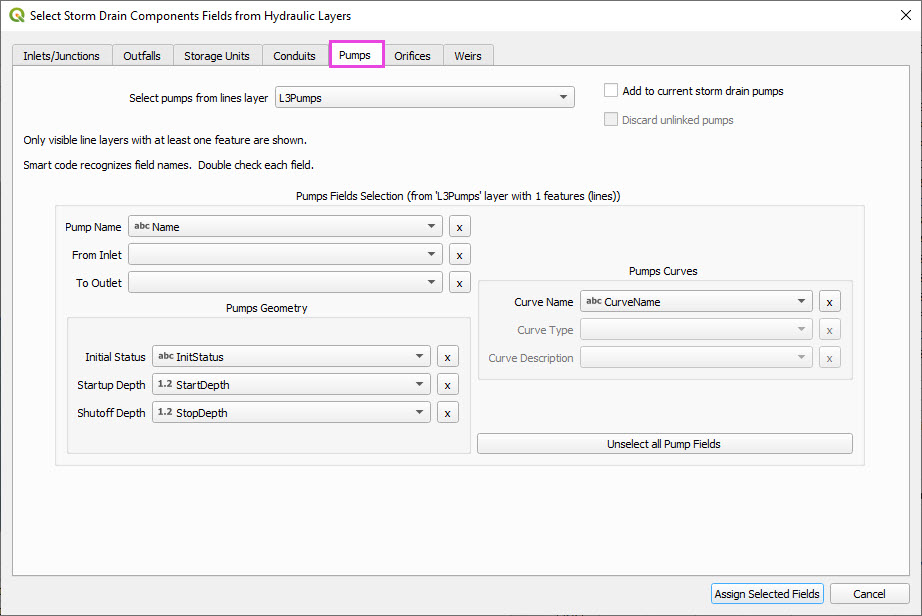Go to the Weirs tab
This screenshot has width=922, height=616.
point(468,56)
